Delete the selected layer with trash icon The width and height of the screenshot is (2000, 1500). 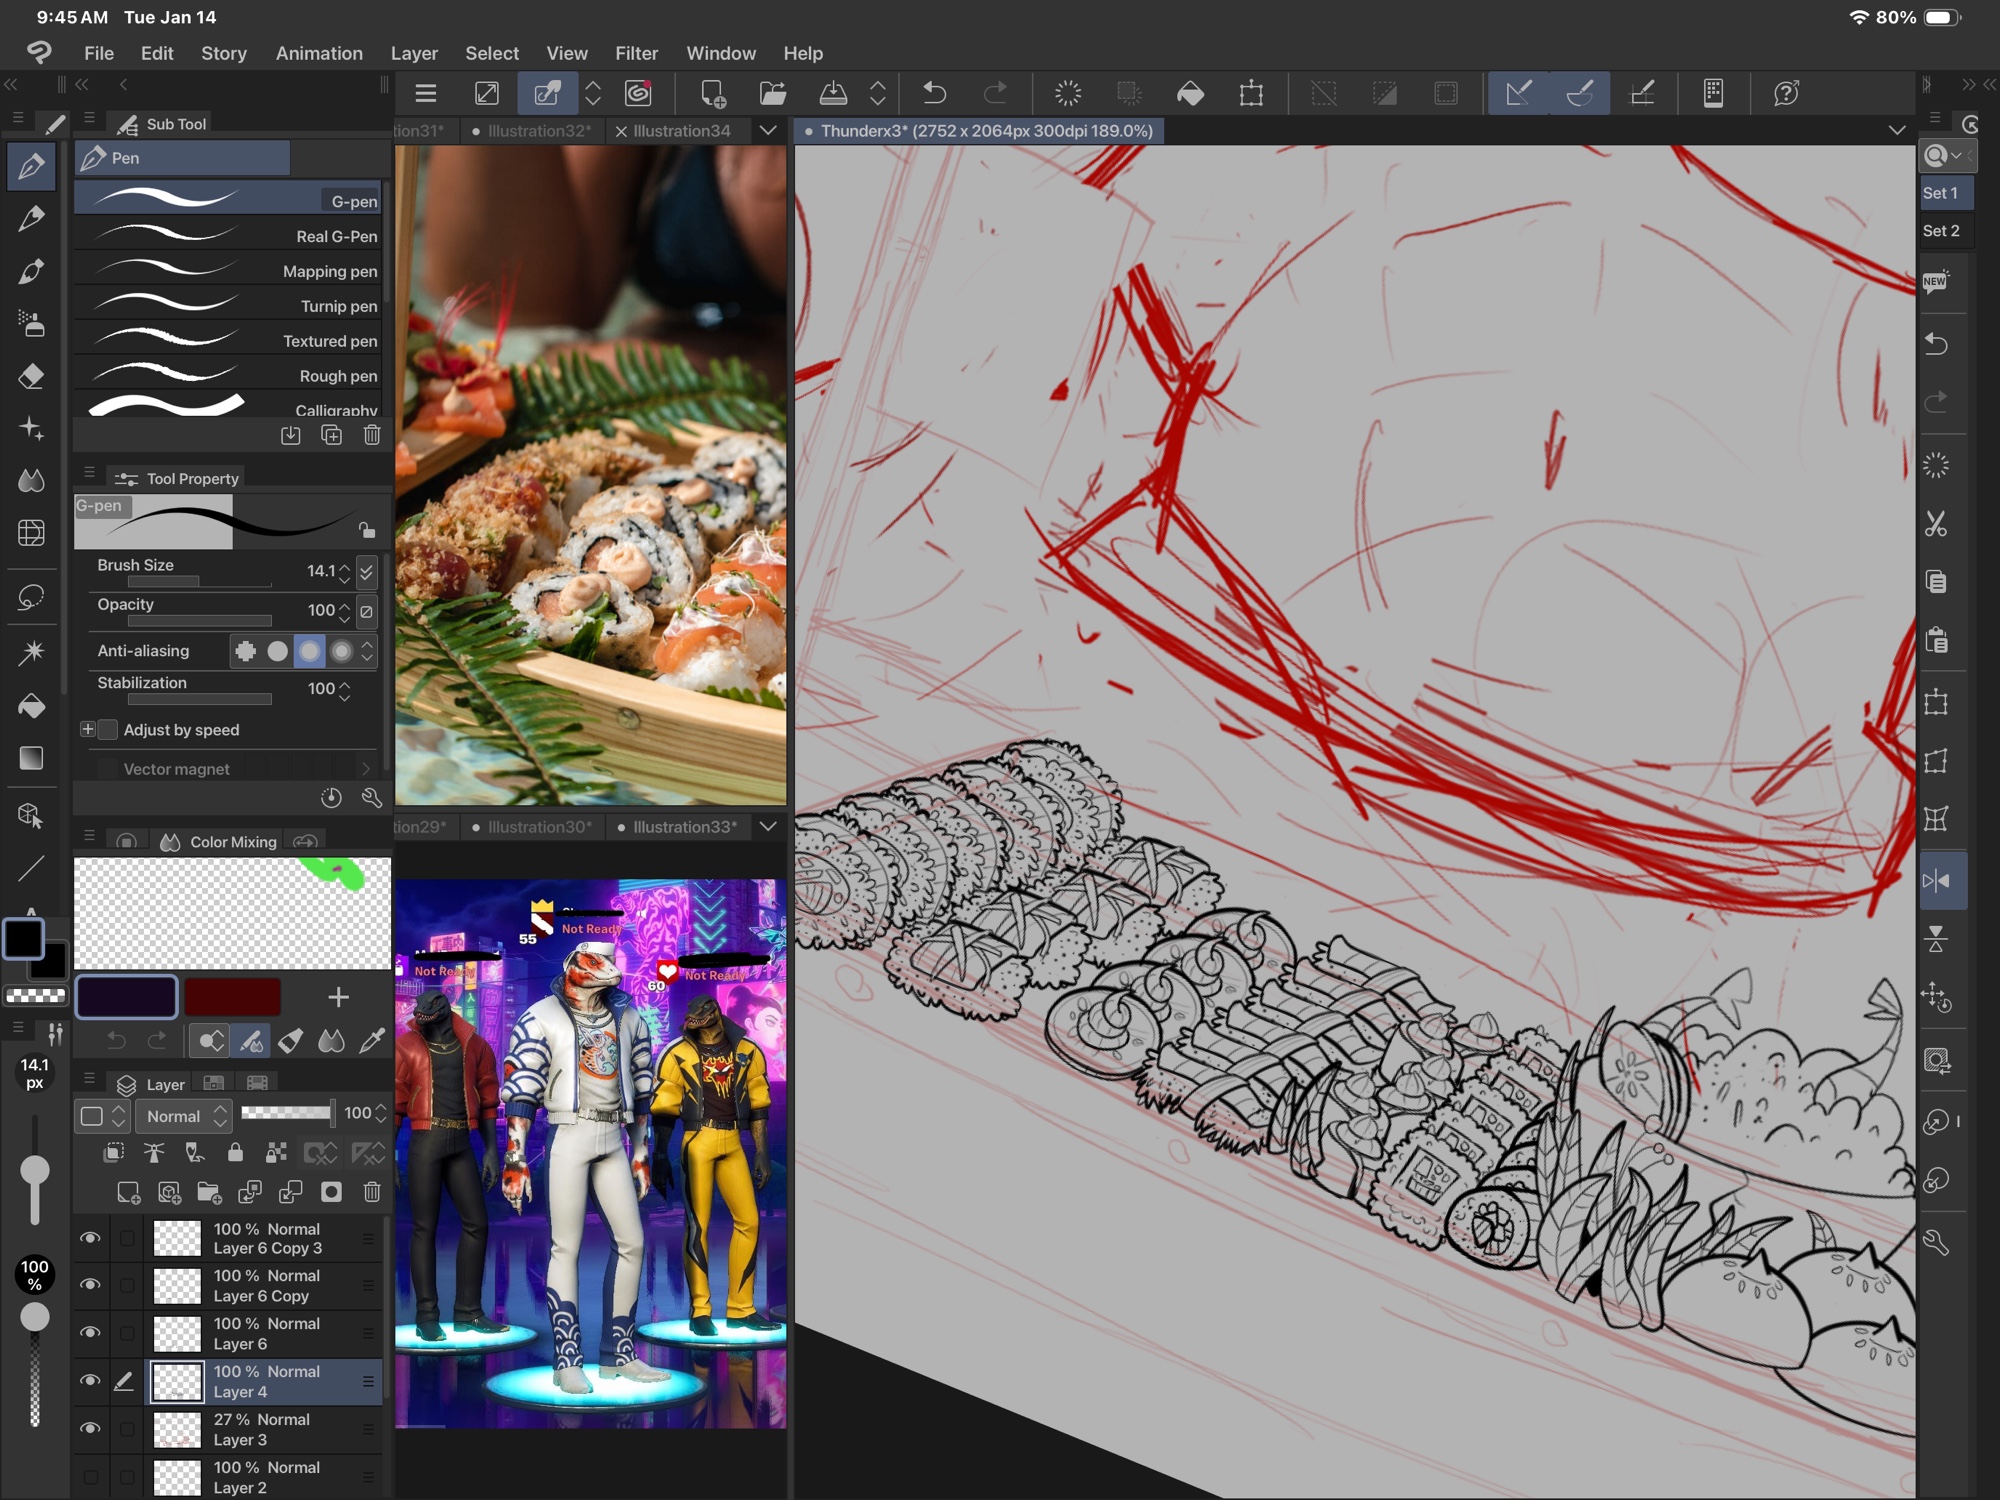point(372,1192)
